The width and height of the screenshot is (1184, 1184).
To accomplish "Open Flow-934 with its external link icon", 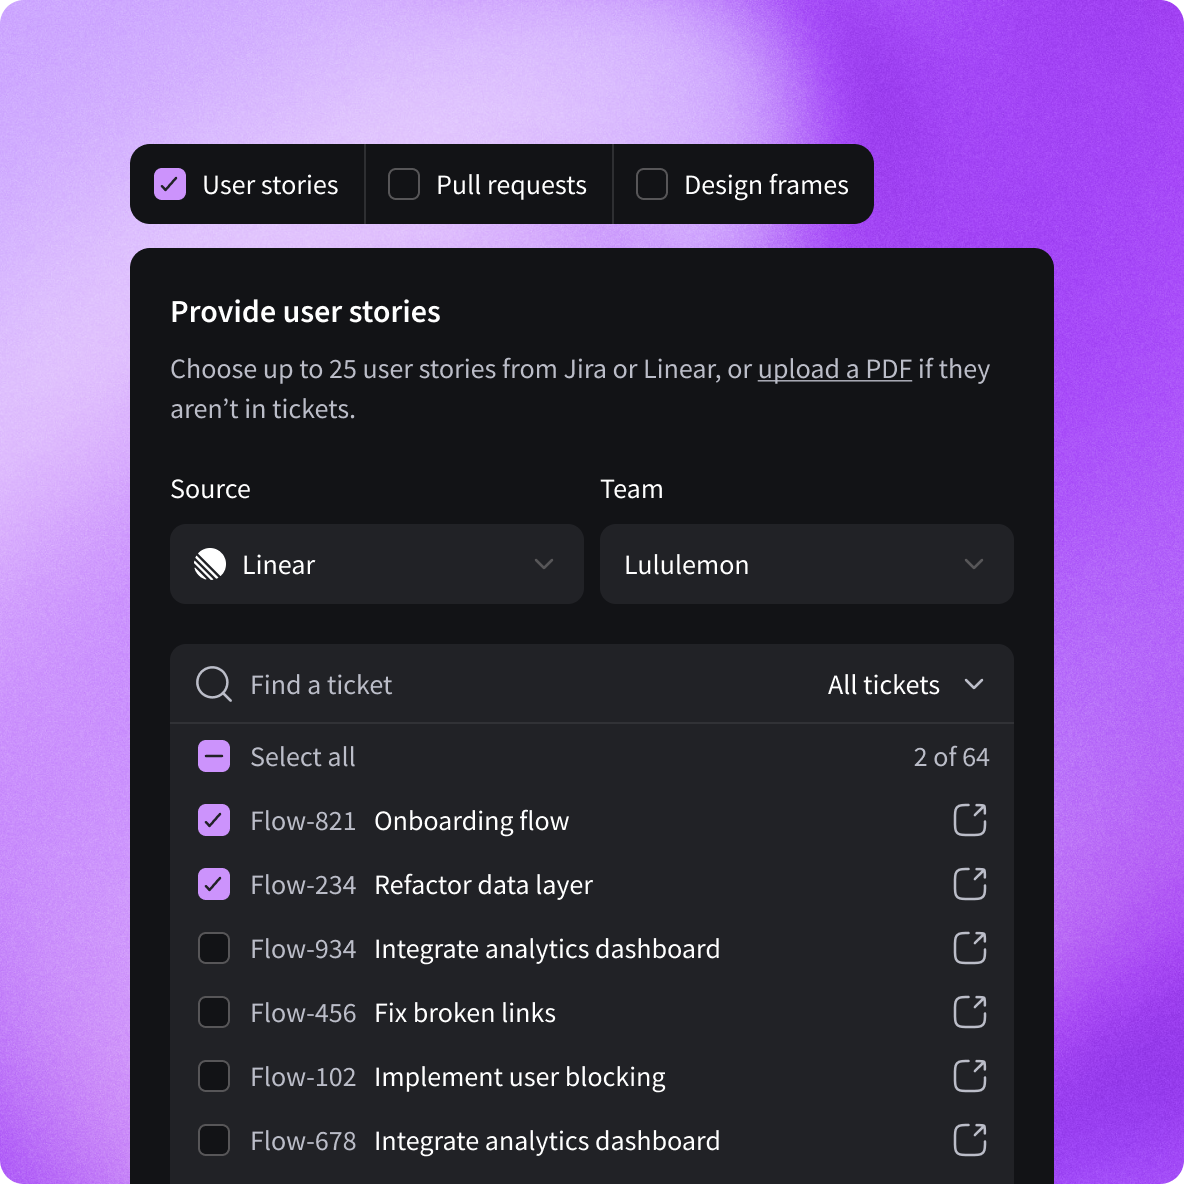I will click(969, 948).
